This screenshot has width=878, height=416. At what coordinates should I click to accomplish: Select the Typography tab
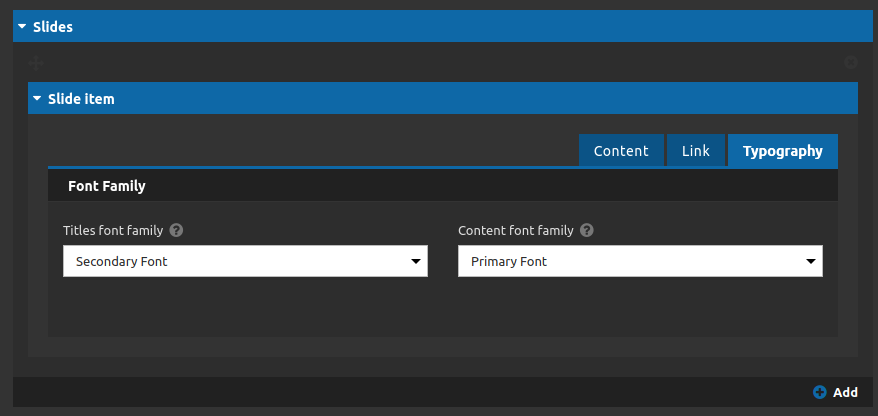783,151
